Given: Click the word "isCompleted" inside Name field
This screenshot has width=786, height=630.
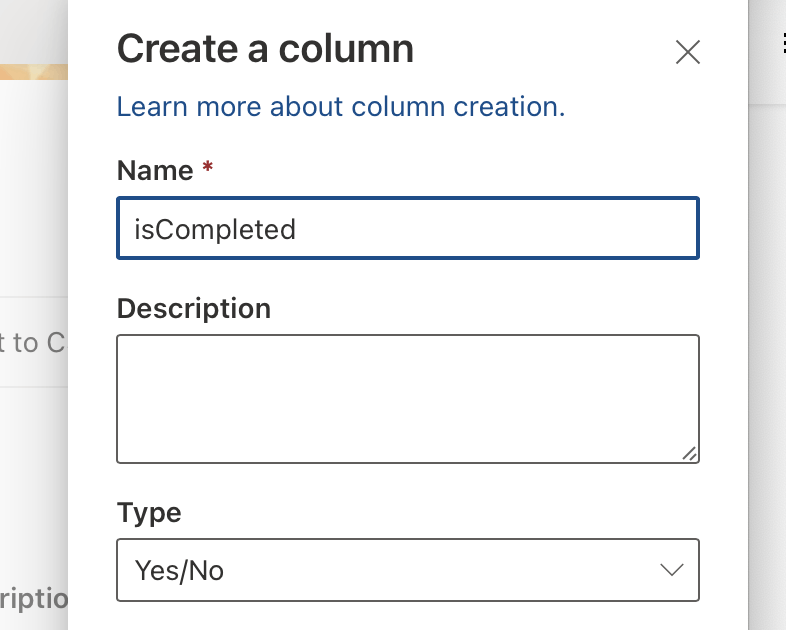Looking at the screenshot, I should coord(216,229).
